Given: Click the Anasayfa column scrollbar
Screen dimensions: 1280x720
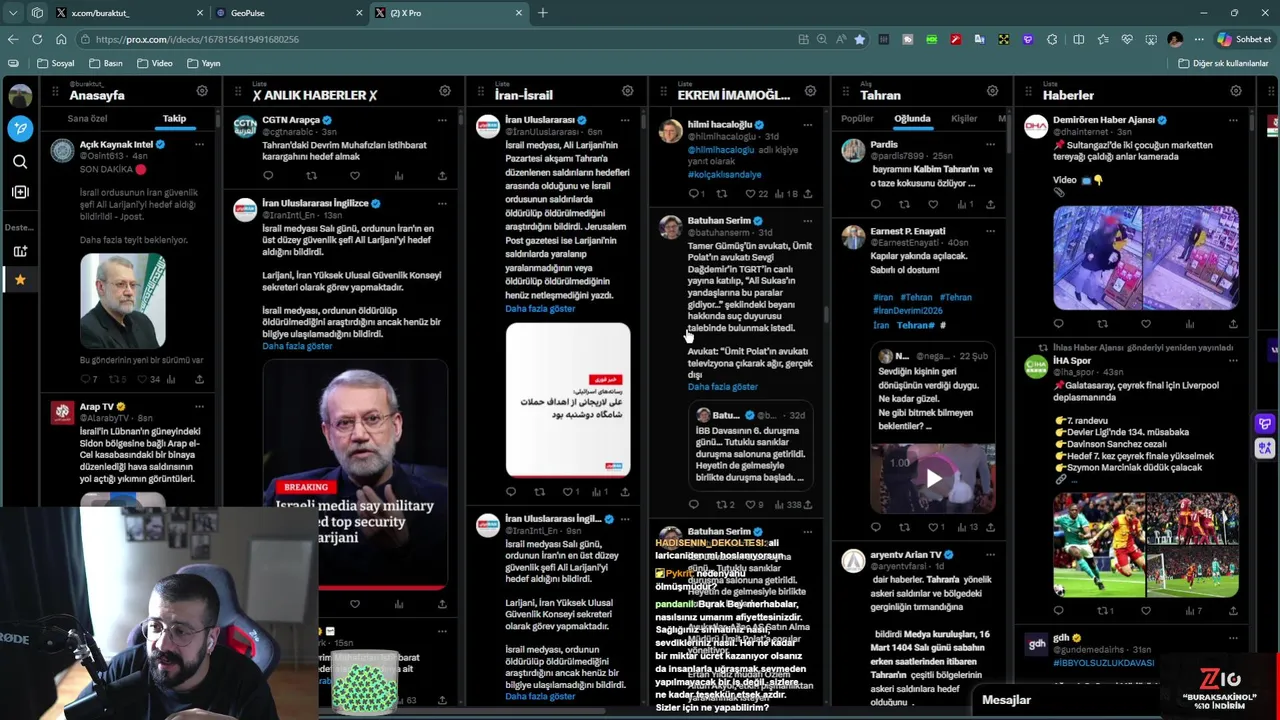Looking at the screenshot, I should [218, 120].
